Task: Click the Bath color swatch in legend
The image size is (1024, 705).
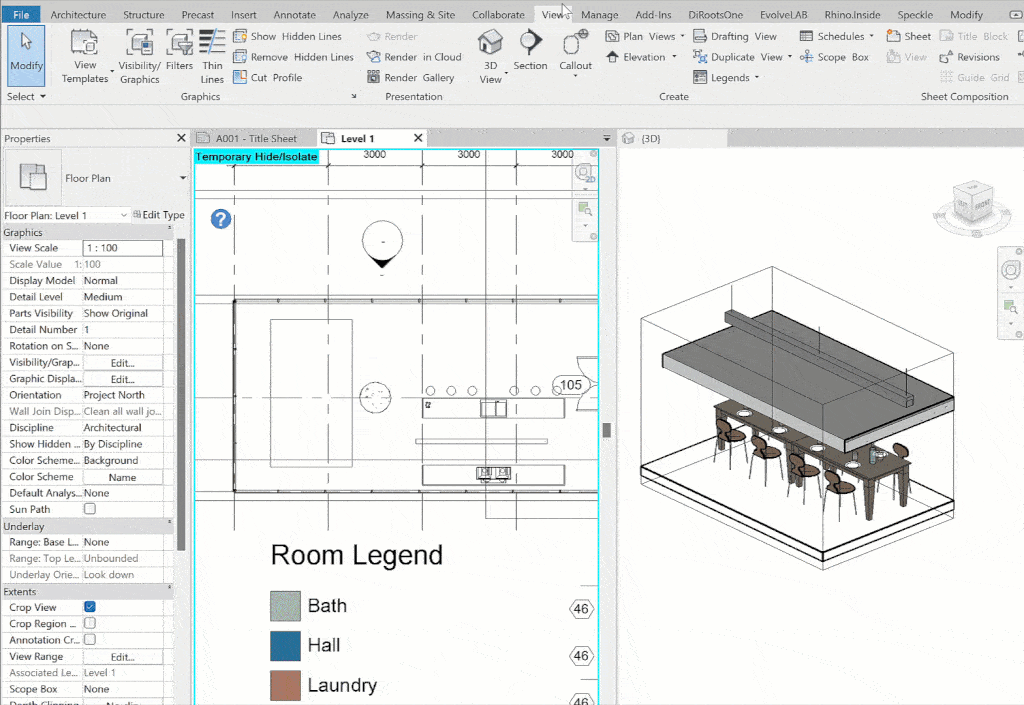Action: tap(285, 606)
